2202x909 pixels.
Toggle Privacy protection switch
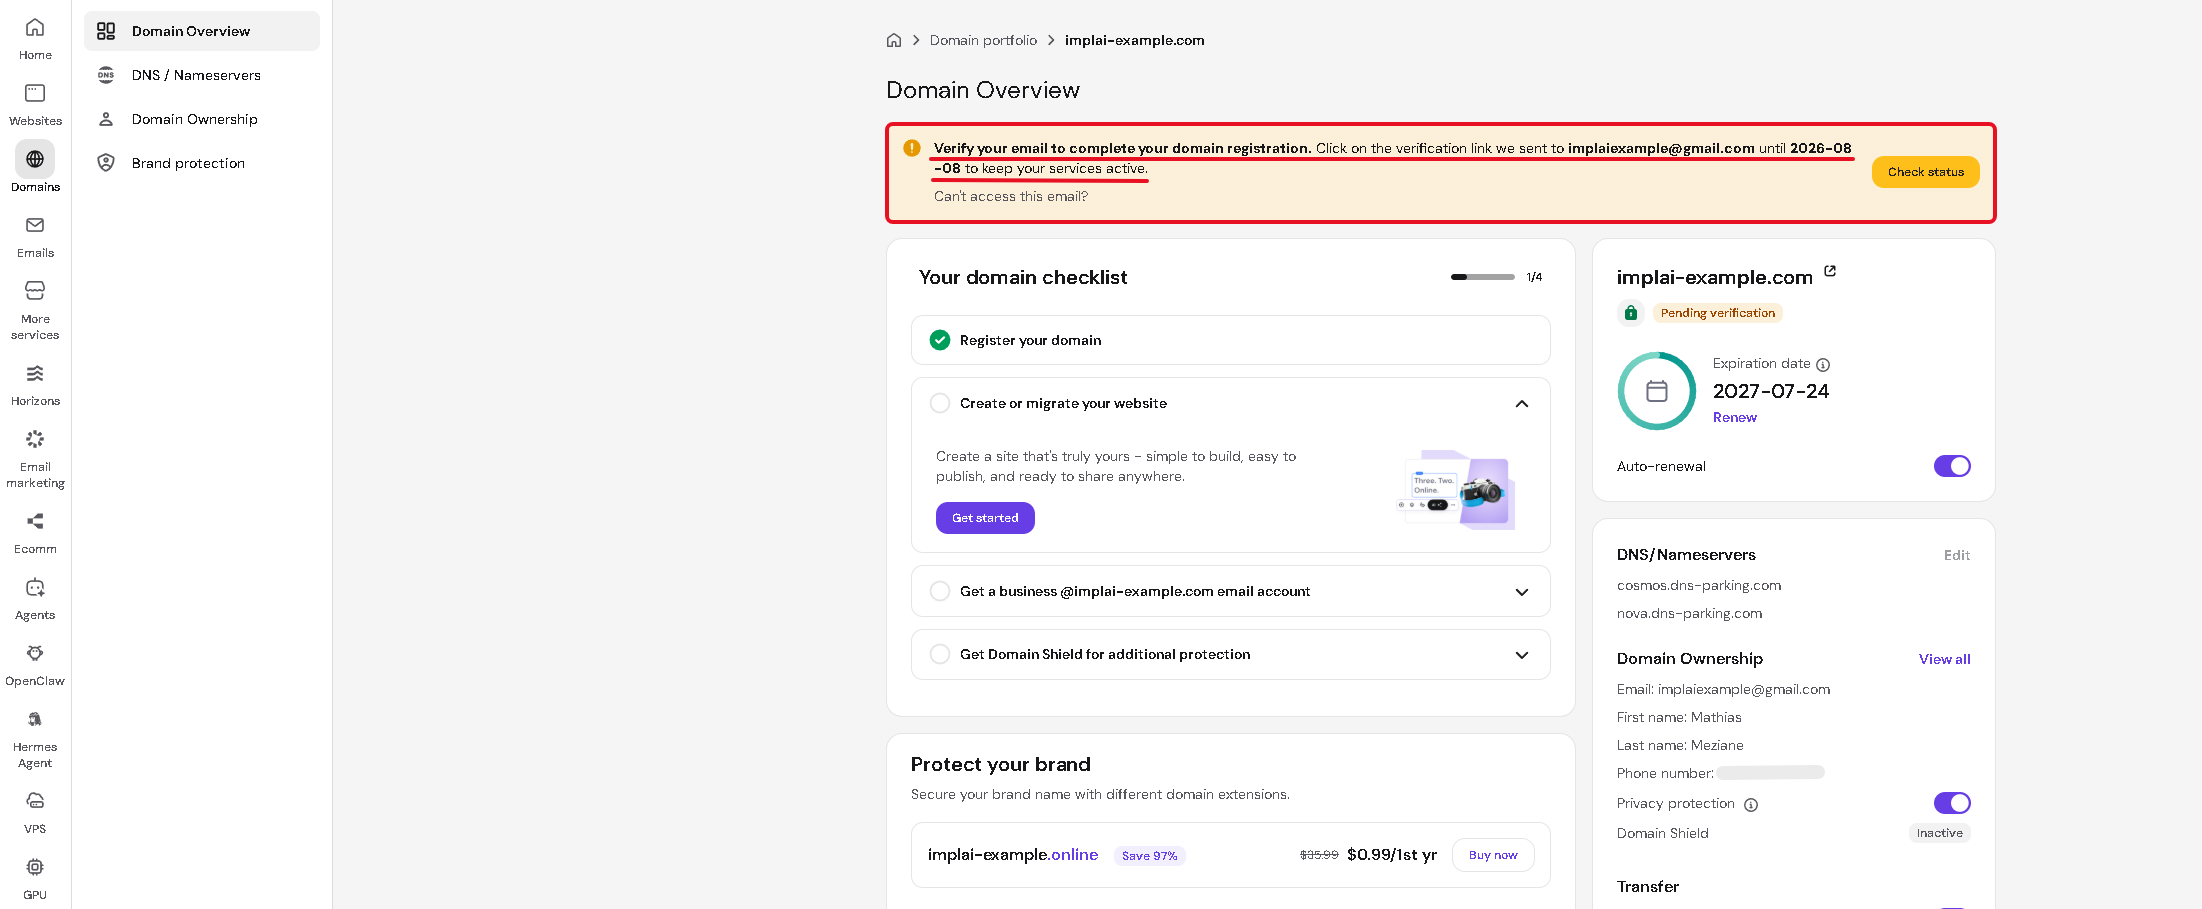1952,803
